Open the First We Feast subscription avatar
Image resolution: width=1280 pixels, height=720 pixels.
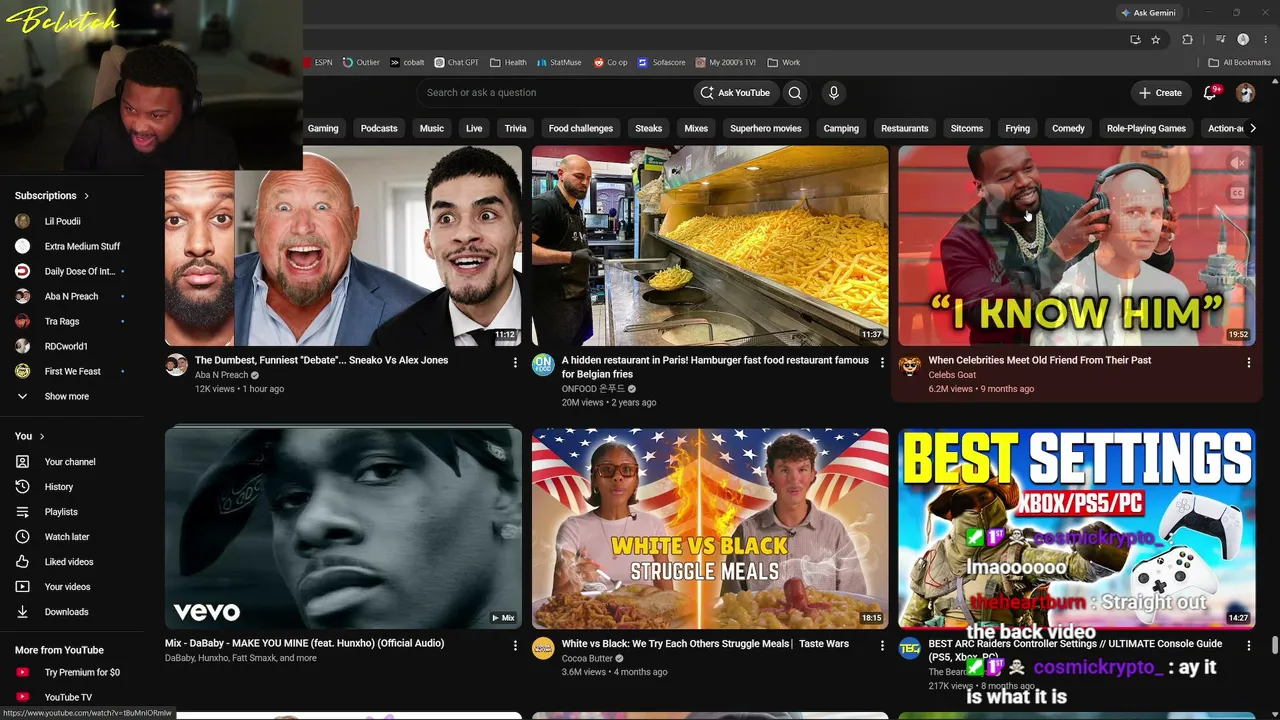click(22, 371)
